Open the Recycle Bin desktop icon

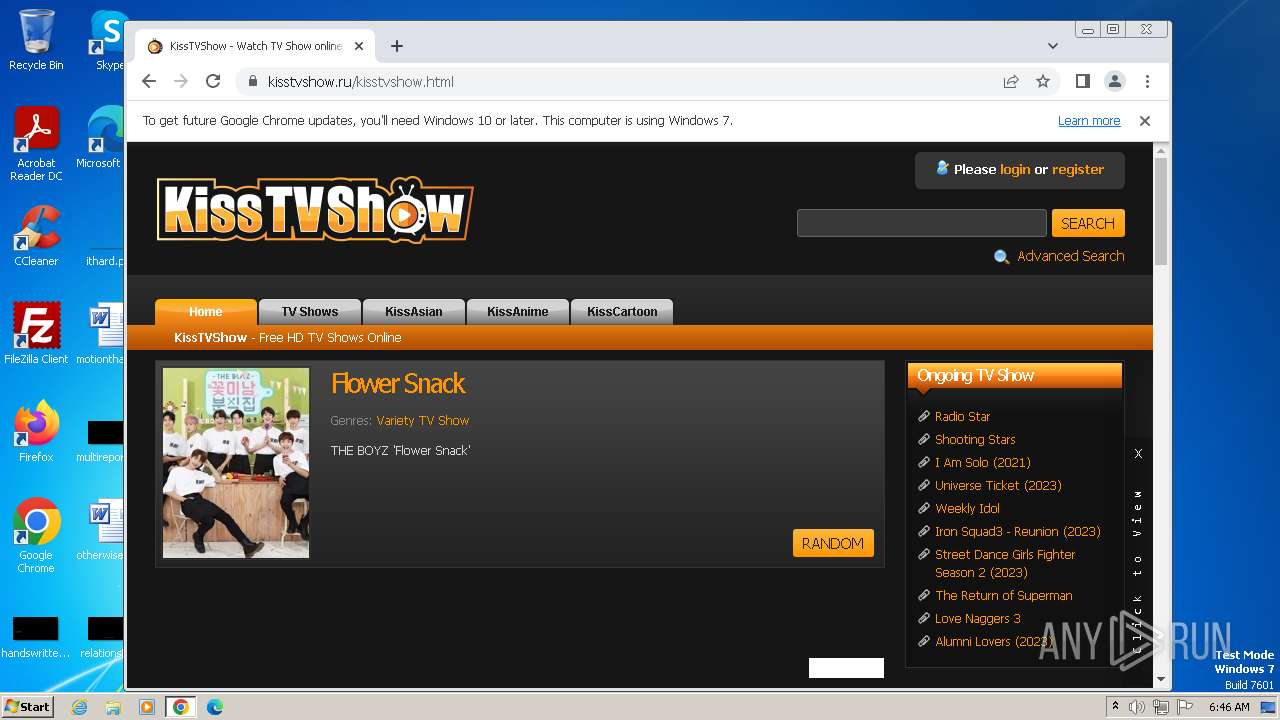click(36, 41)
